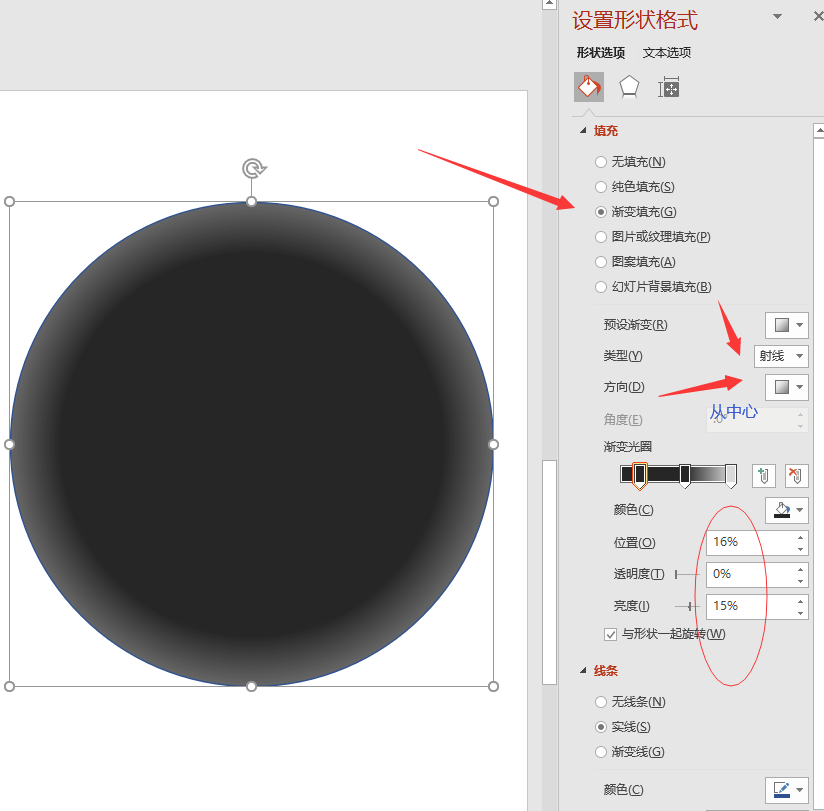Screen dimensions: 824x811
Task: Click the dark gradient circle shape
Action: [251, 444]
